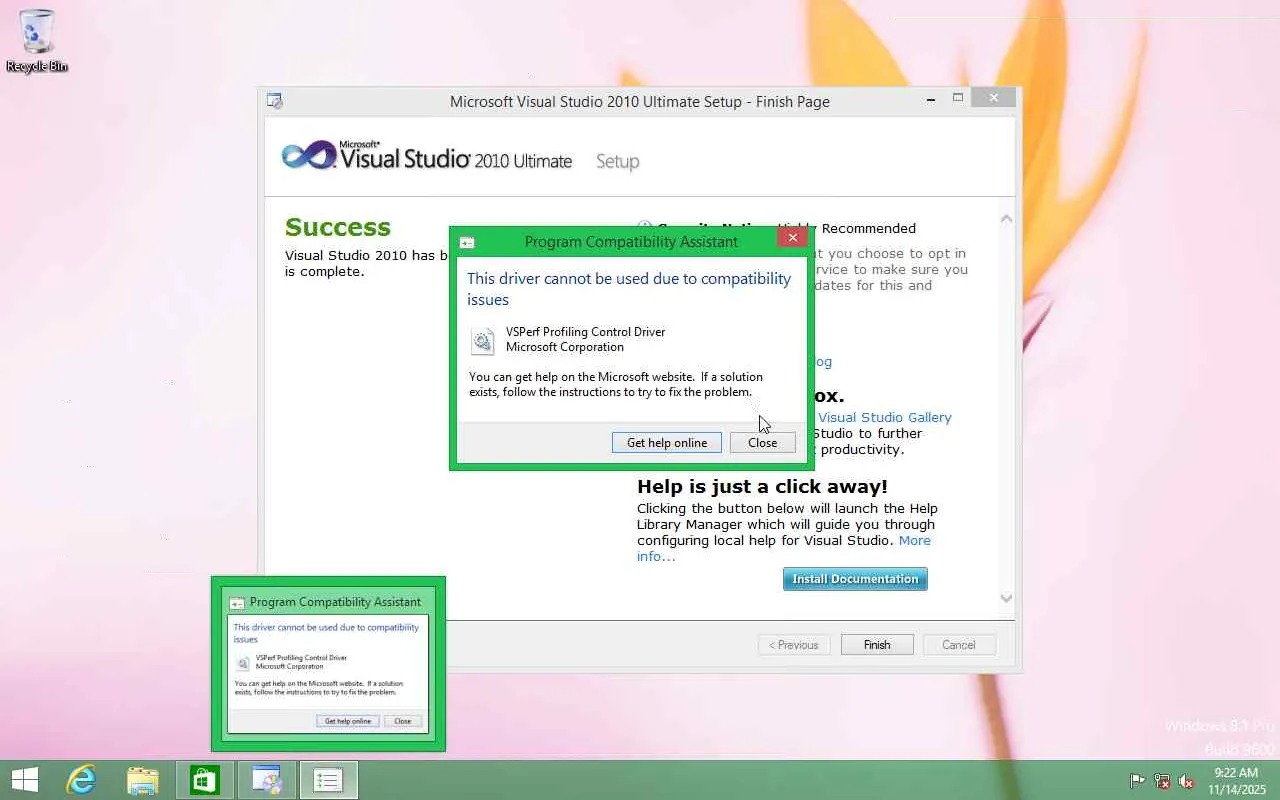Click Close button in compatibility dialog

click(762, 443)
